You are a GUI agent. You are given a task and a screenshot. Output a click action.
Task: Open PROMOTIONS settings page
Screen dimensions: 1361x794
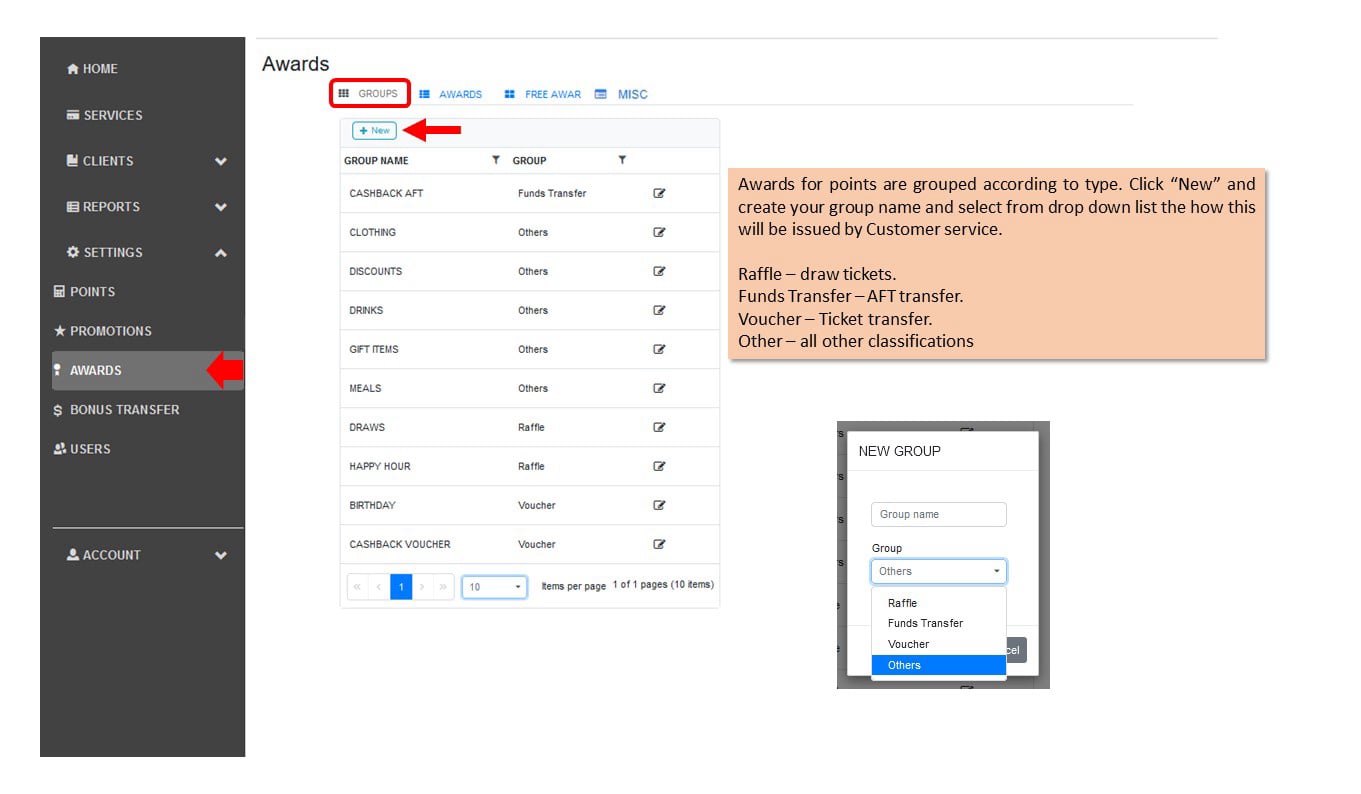pos(102,331)
